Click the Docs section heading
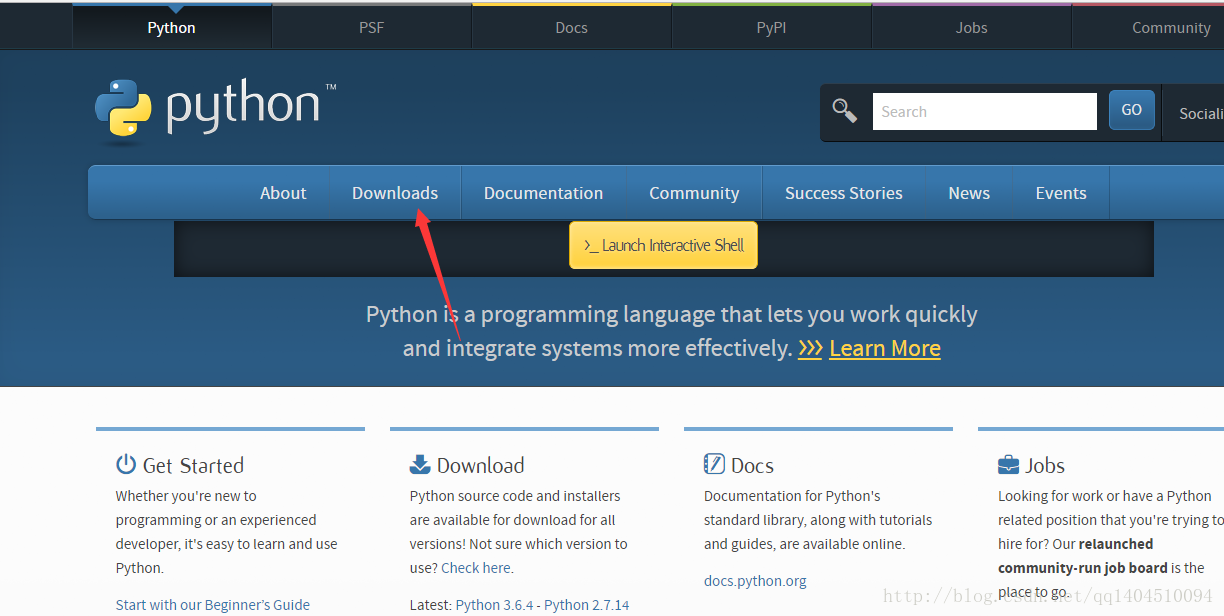Image resolution: width=1224 pixels, height=616 pixels. [x=752, y=465]
